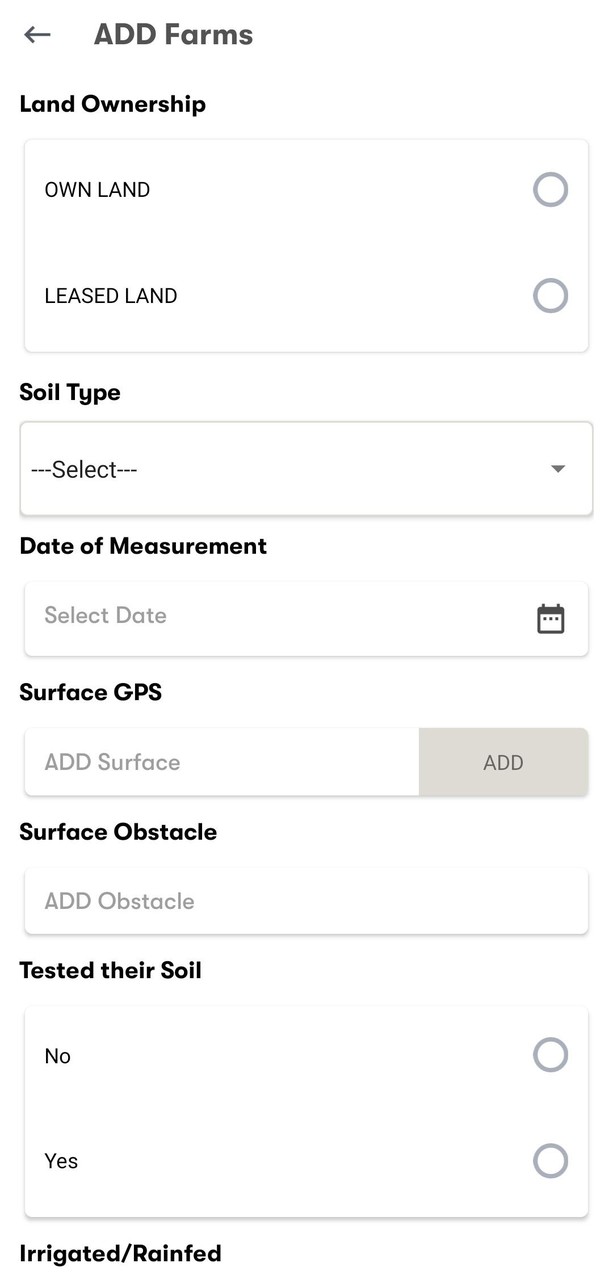The height and width of the screenshot is (1280, 613).
Task: Tap the OWN LAND label text
Action: 97,190
